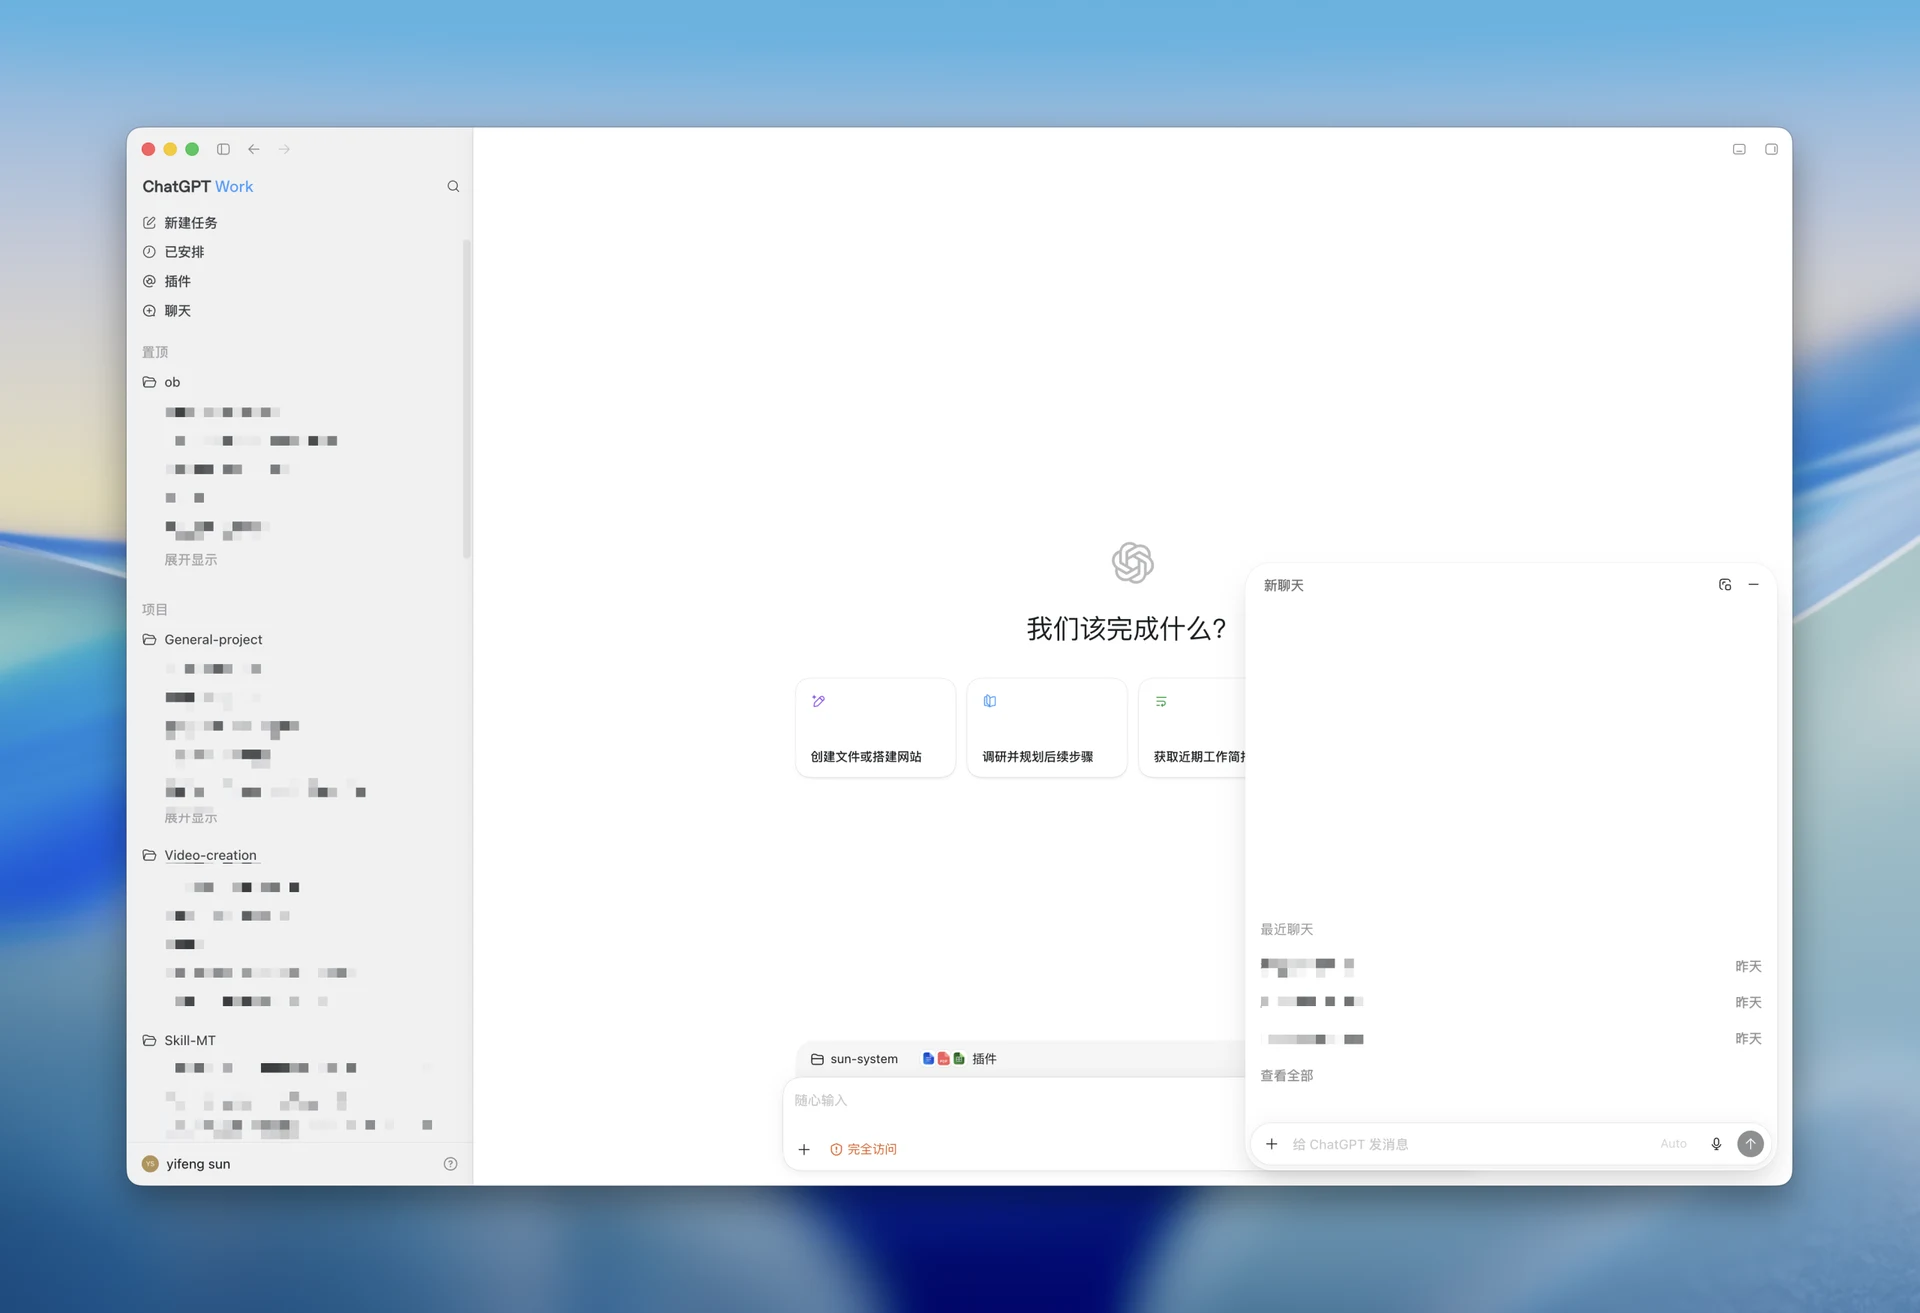Toggle the sidebar panel icon
Screen dimensions: 1920x1313
click(x=223, y=149)
